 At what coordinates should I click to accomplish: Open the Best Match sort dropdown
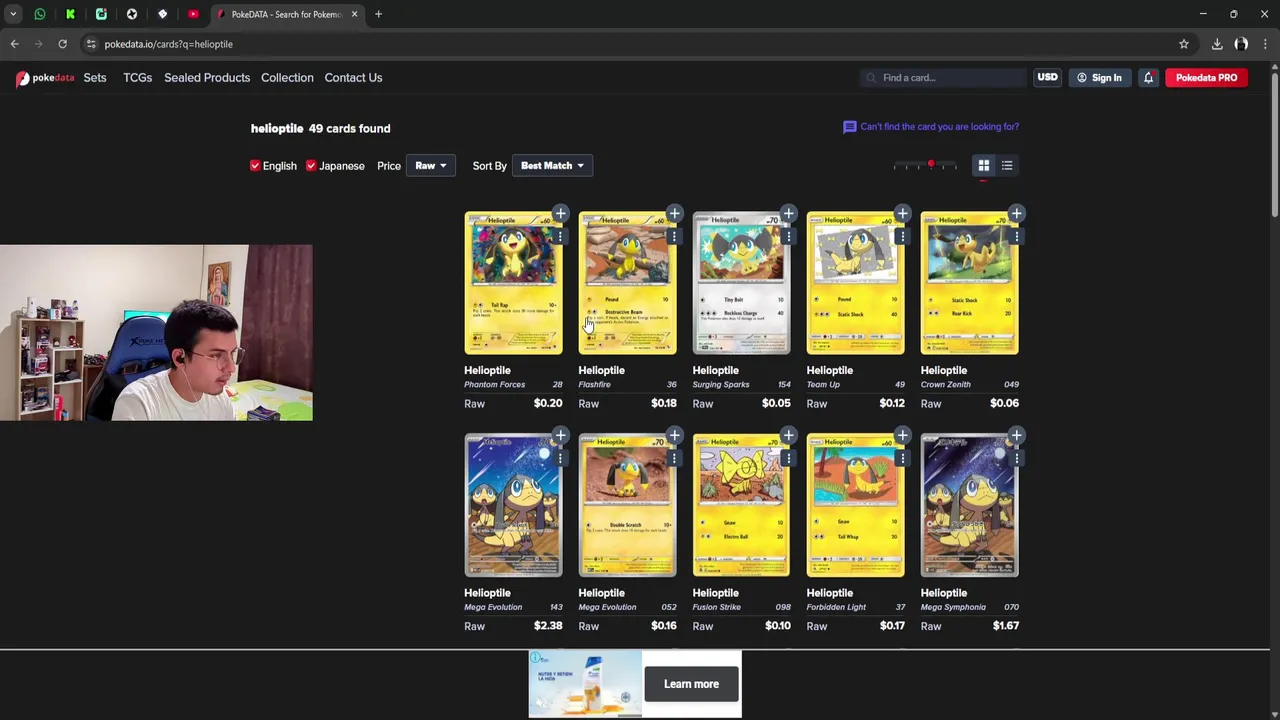552,166
